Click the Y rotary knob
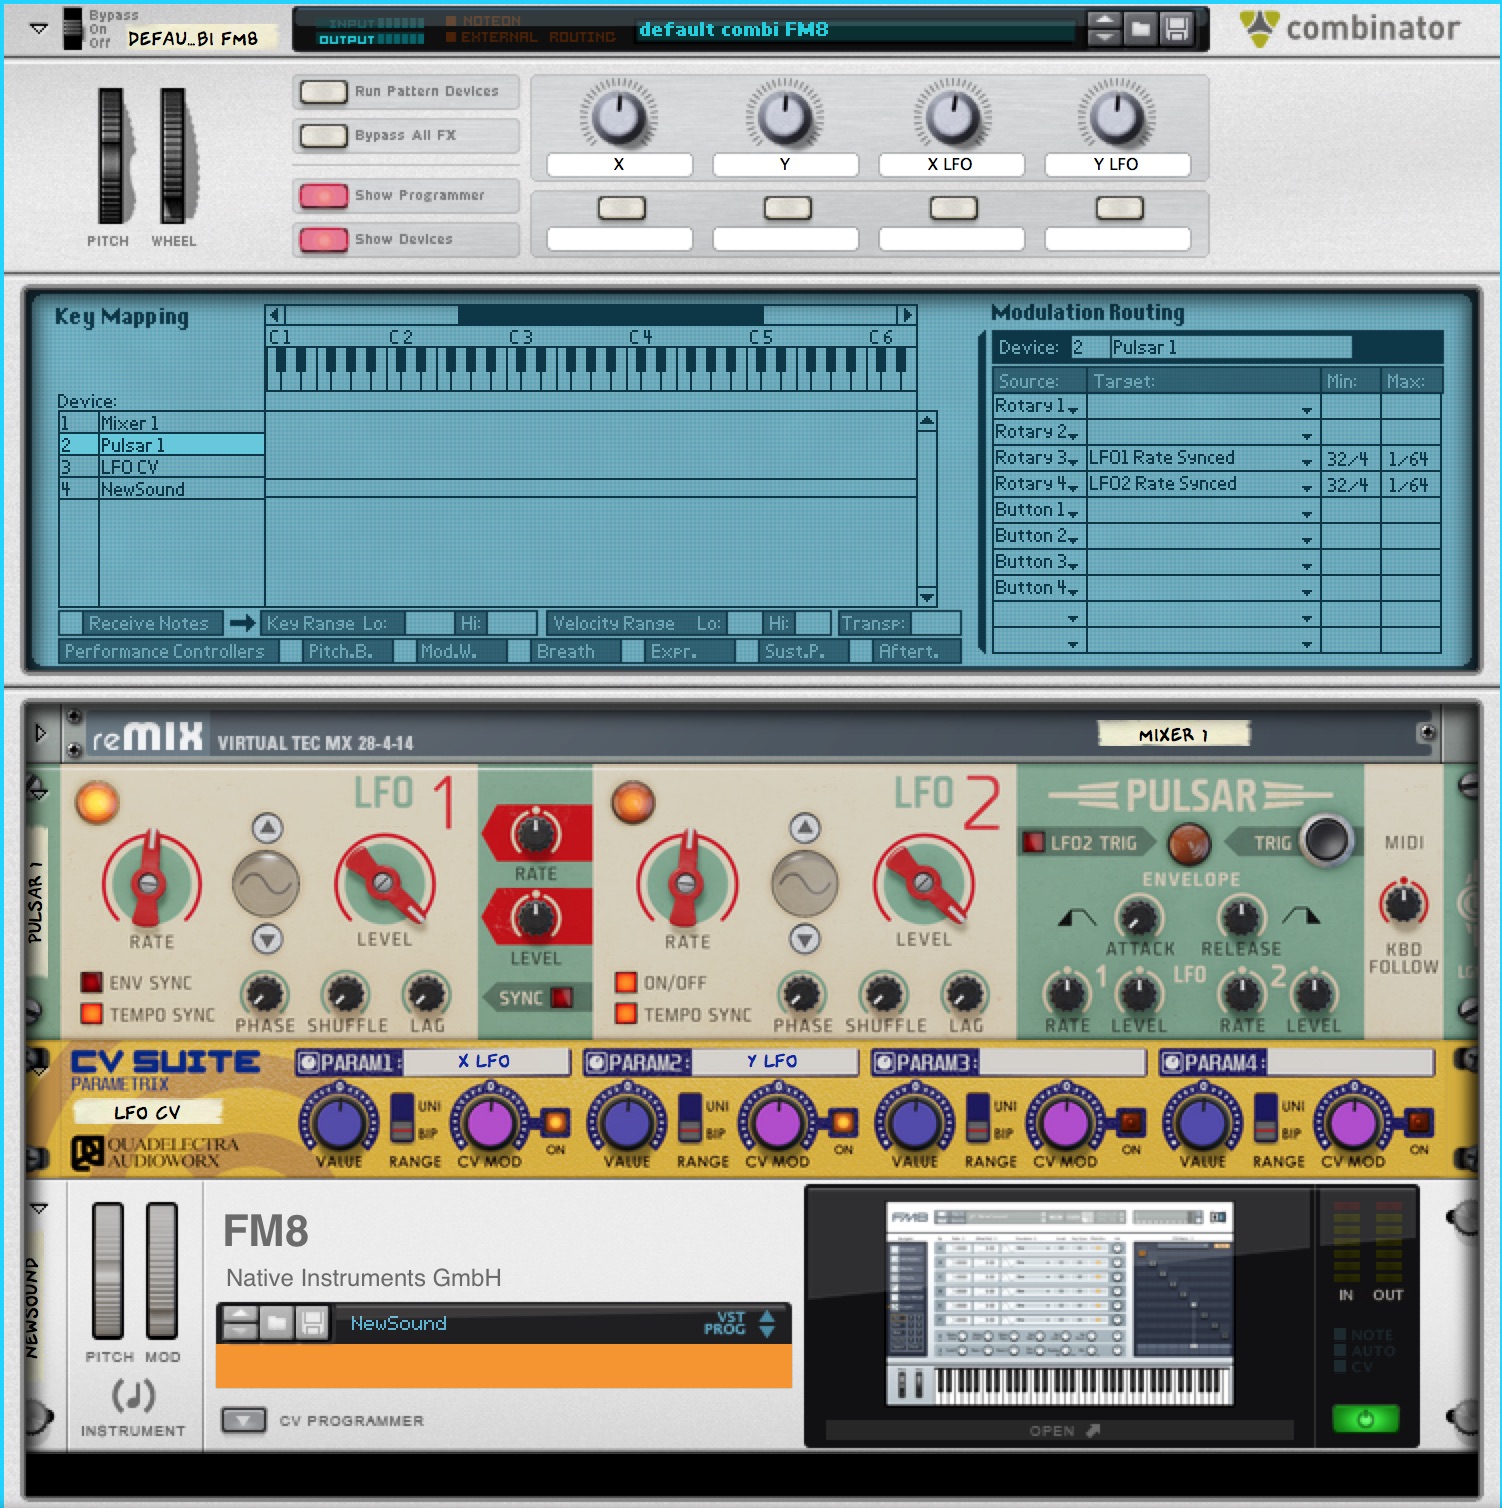 (x=785, y=117)
